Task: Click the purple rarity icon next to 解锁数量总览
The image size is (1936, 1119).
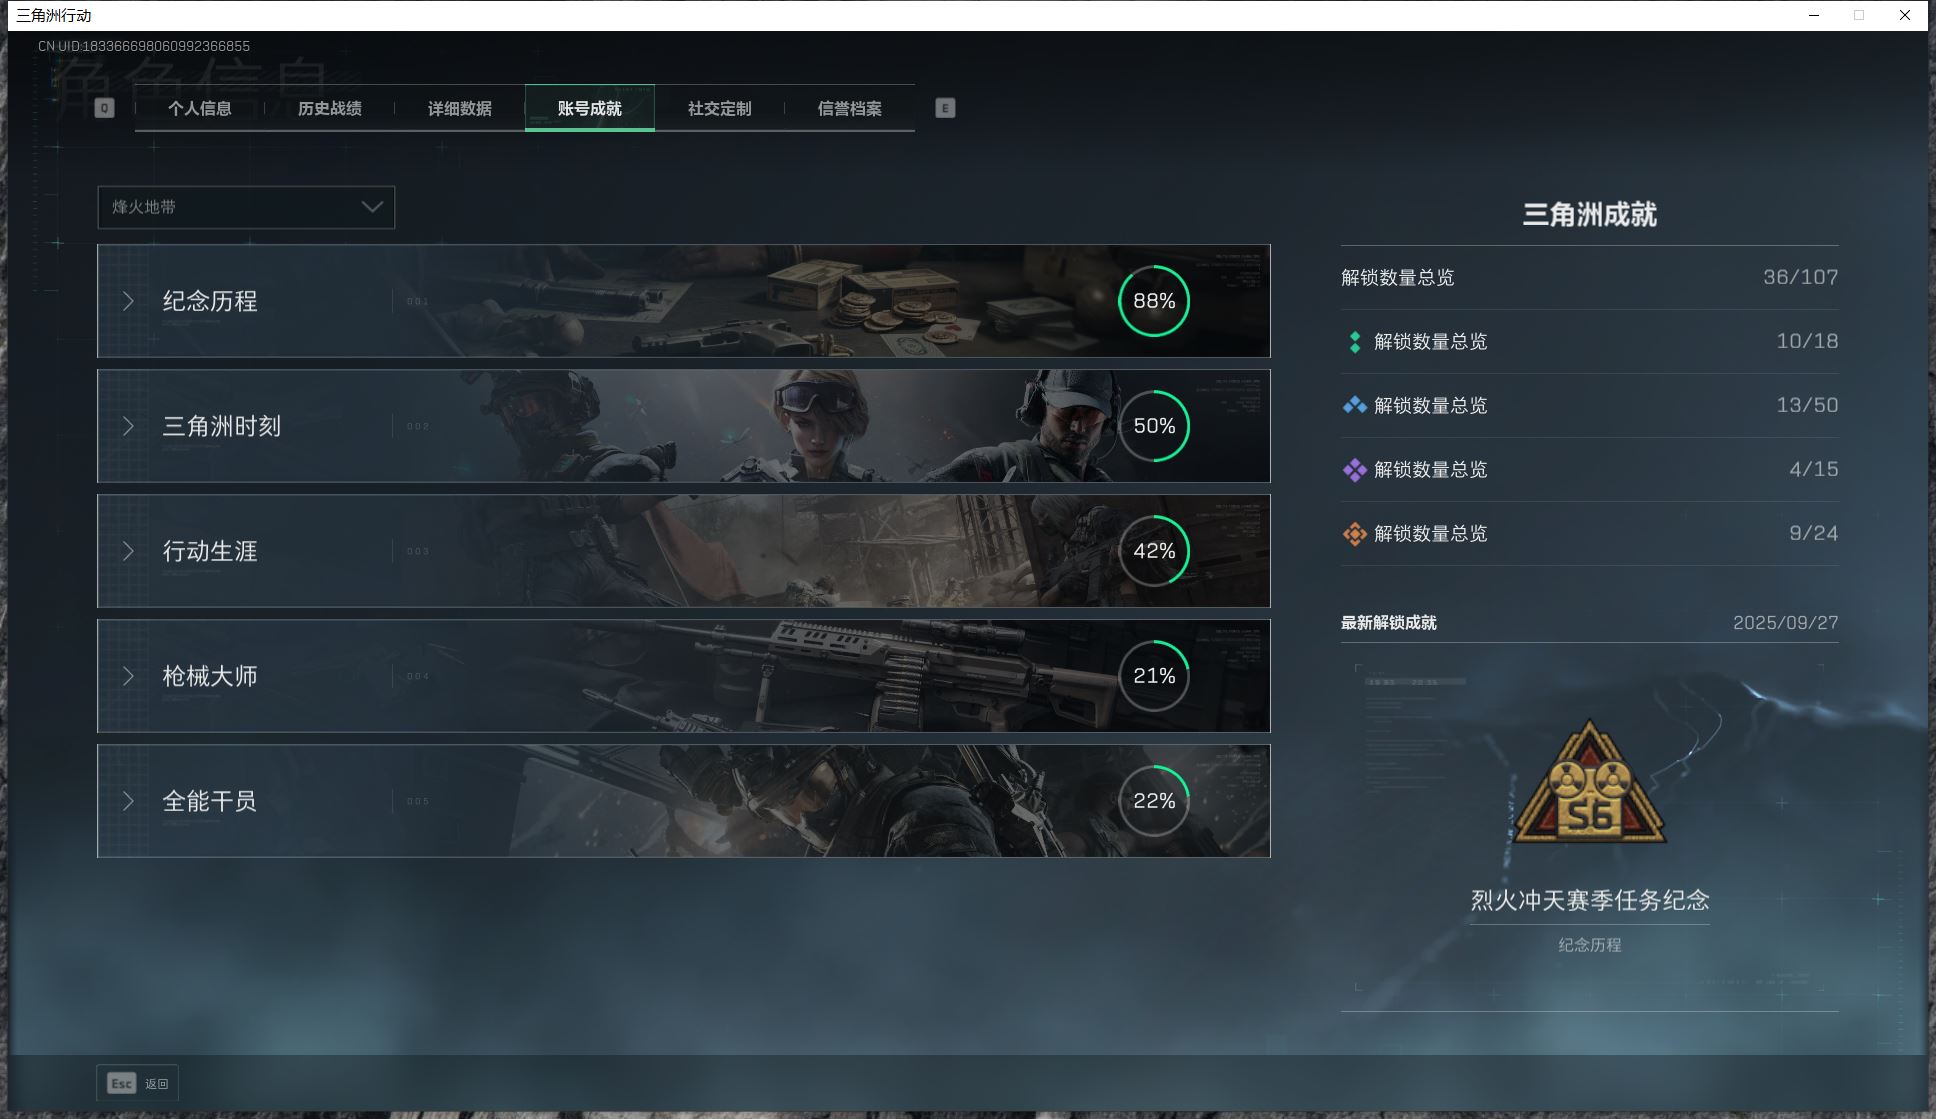Action: click(1354, 469)
